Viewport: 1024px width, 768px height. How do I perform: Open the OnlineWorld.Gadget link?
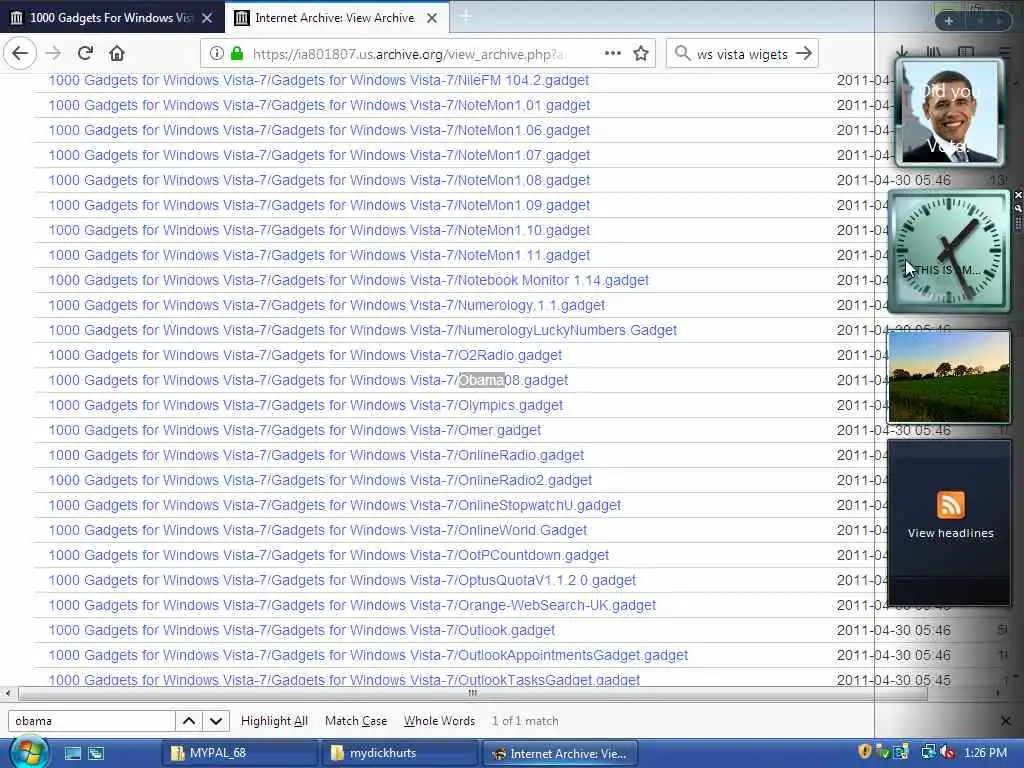click(317, 530)
